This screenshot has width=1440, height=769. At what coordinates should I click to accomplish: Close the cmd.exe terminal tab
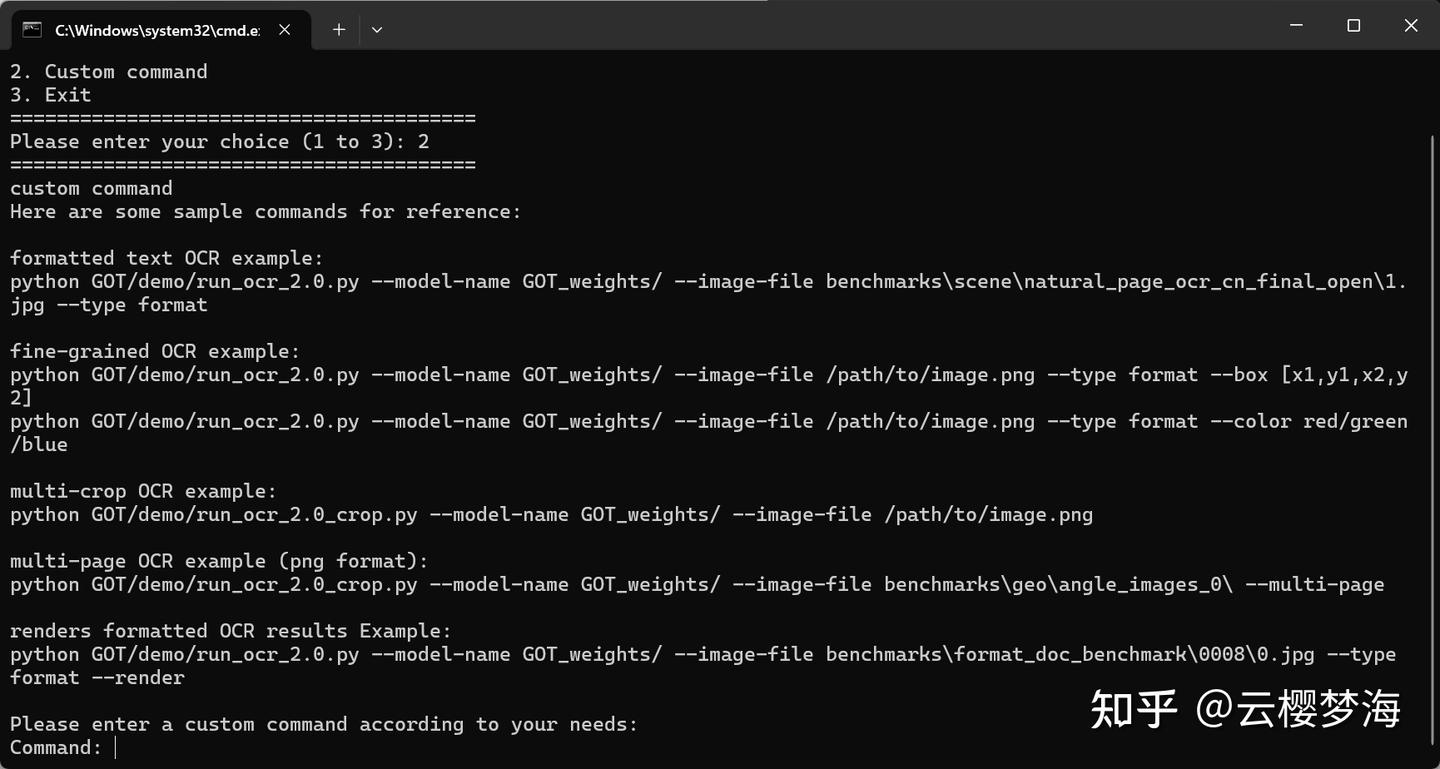pyautogui.click(x=285, y=29)
